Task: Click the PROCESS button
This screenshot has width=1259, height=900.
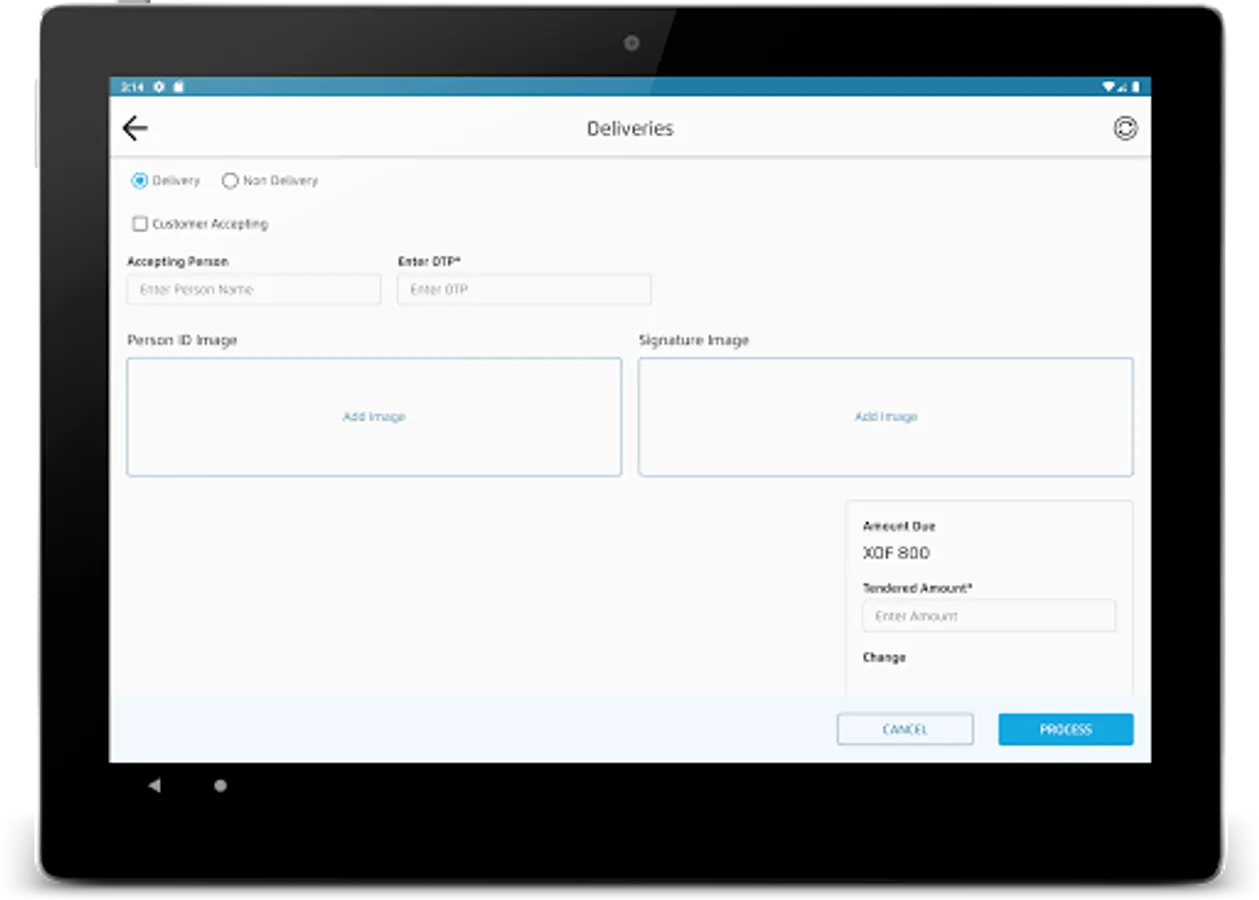Action: [1066, 730]
